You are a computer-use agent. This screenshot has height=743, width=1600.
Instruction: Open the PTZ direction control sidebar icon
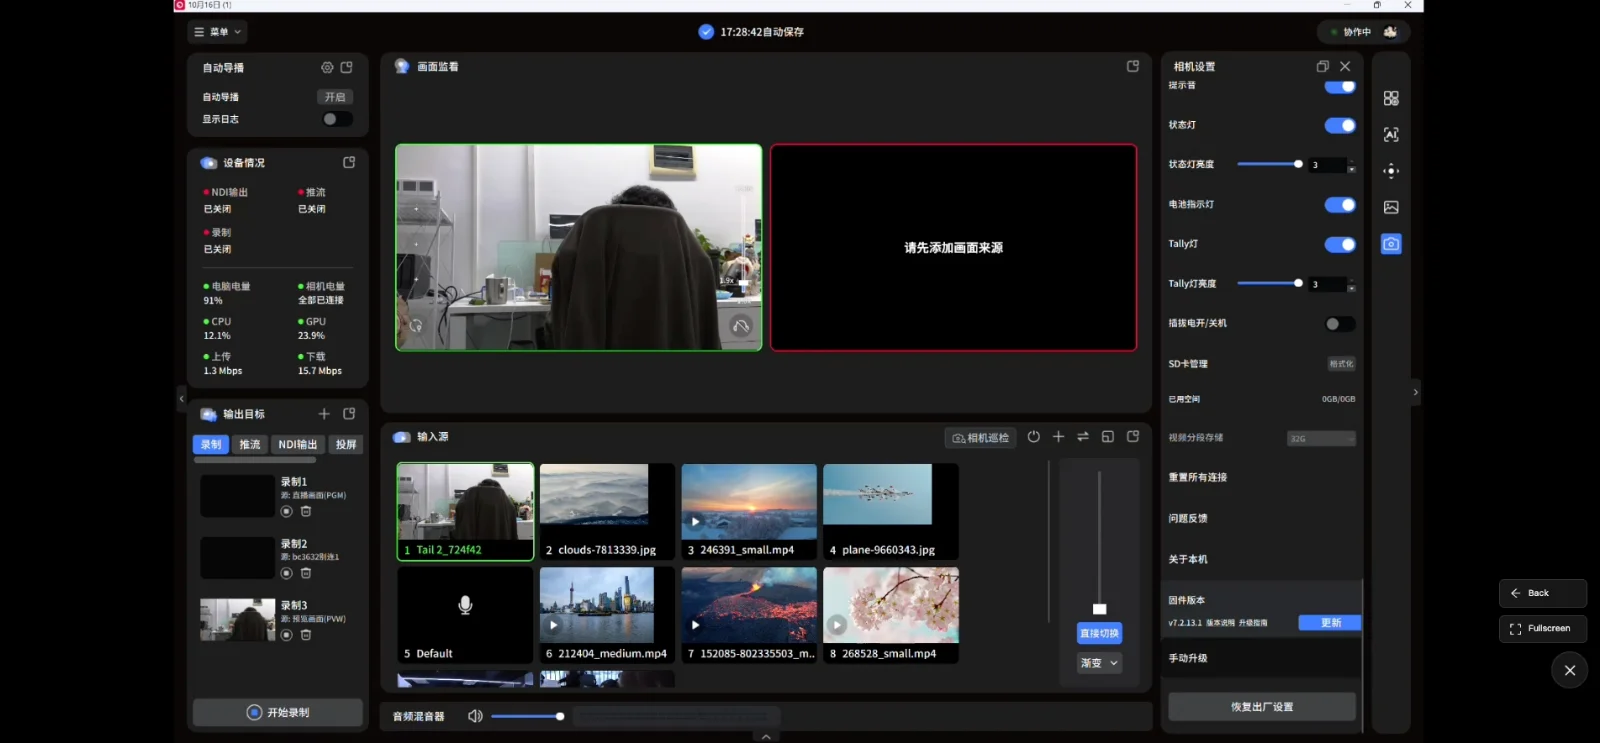(x=1391, y=171)
